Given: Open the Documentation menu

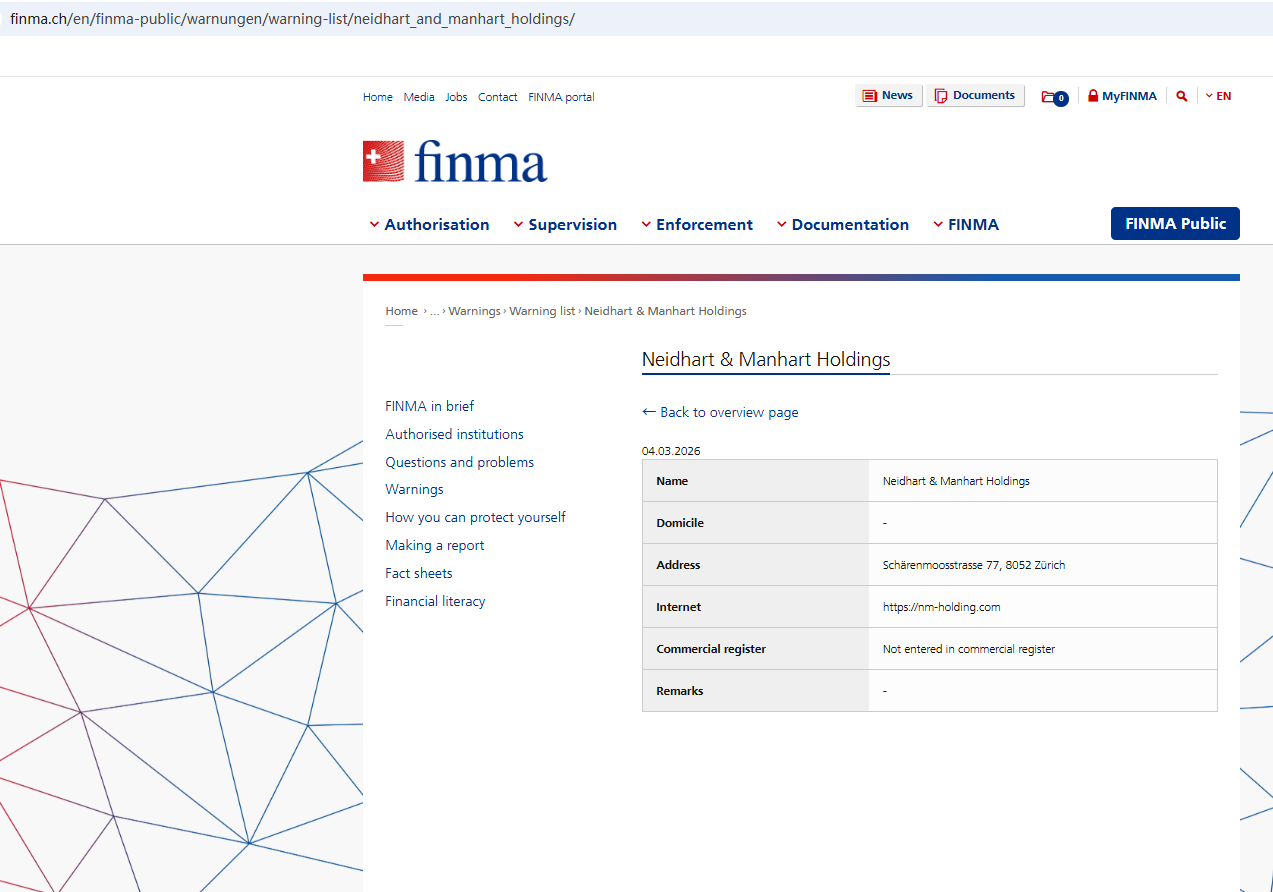Looking at the screenshot, I should [x=843, y=225].
